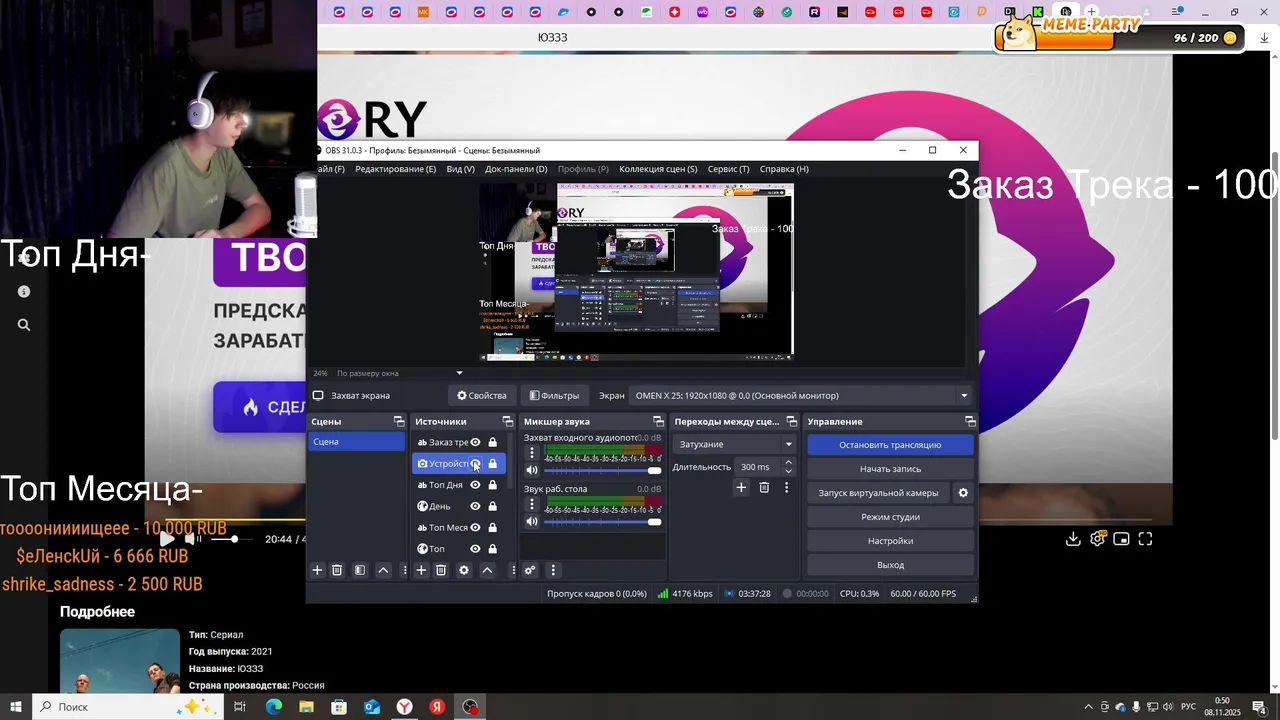The image size is (1280, 720).
Task: Unlock the Заказ тре source
Action: pyautogui.click(x=492, y=442)
